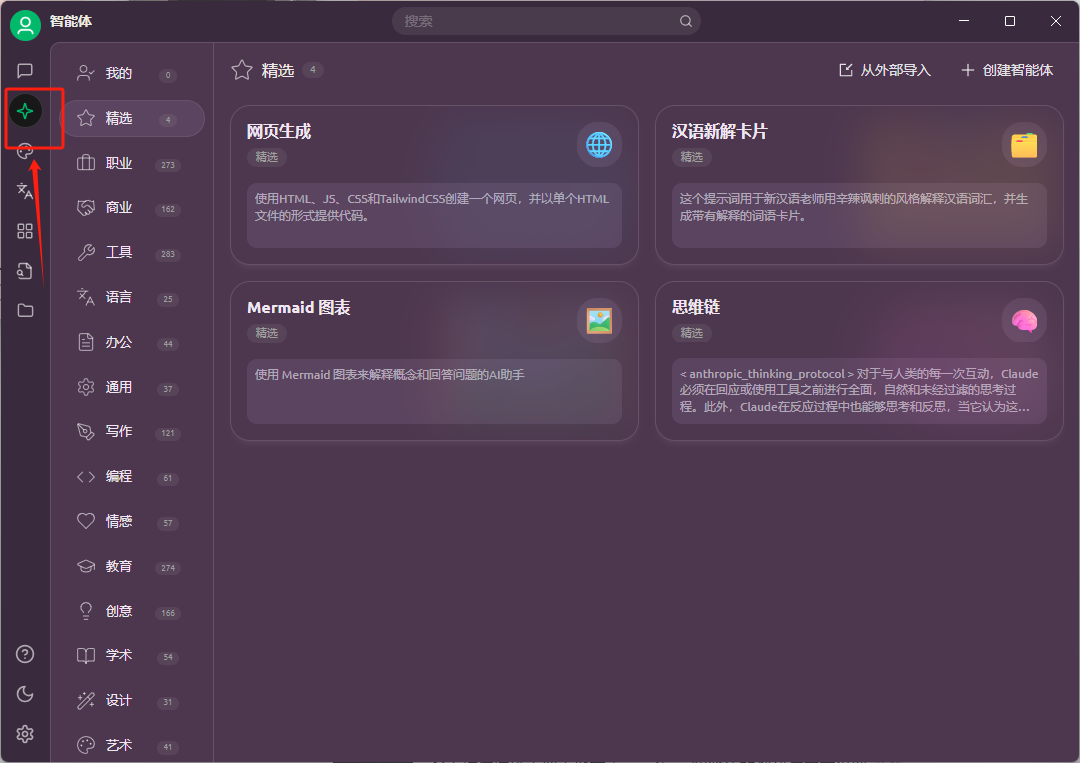
Task: Click inside the 搜索 search field
Action: tap(546, 21)
